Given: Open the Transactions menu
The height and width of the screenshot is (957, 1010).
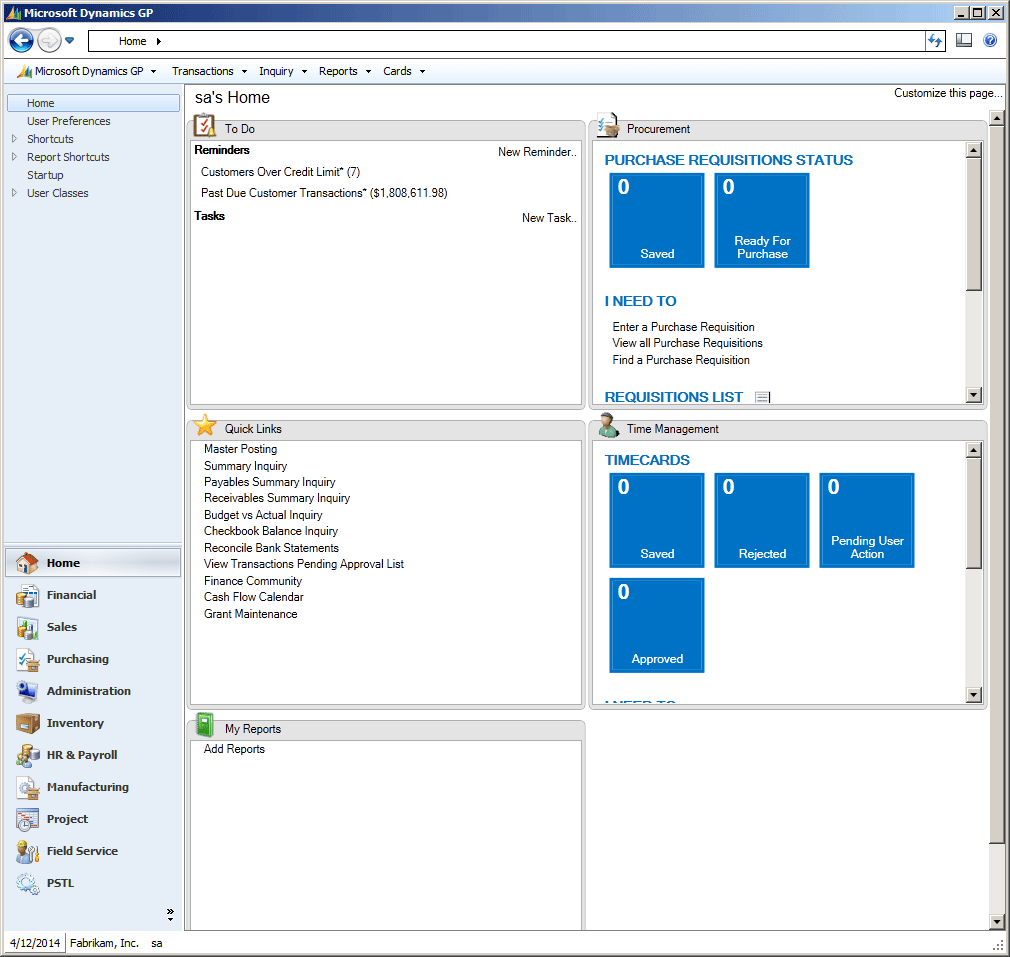Looking at the screenshot, I should click(209, 71).
